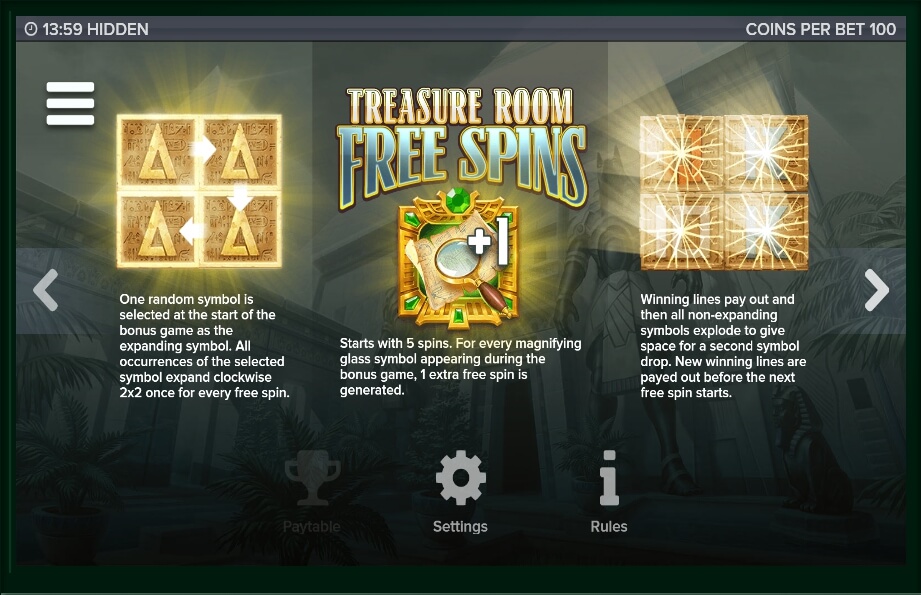This screenshot has height=595, width=921.
Task: Click the clock icon in top bar
Action: (31, 29)
